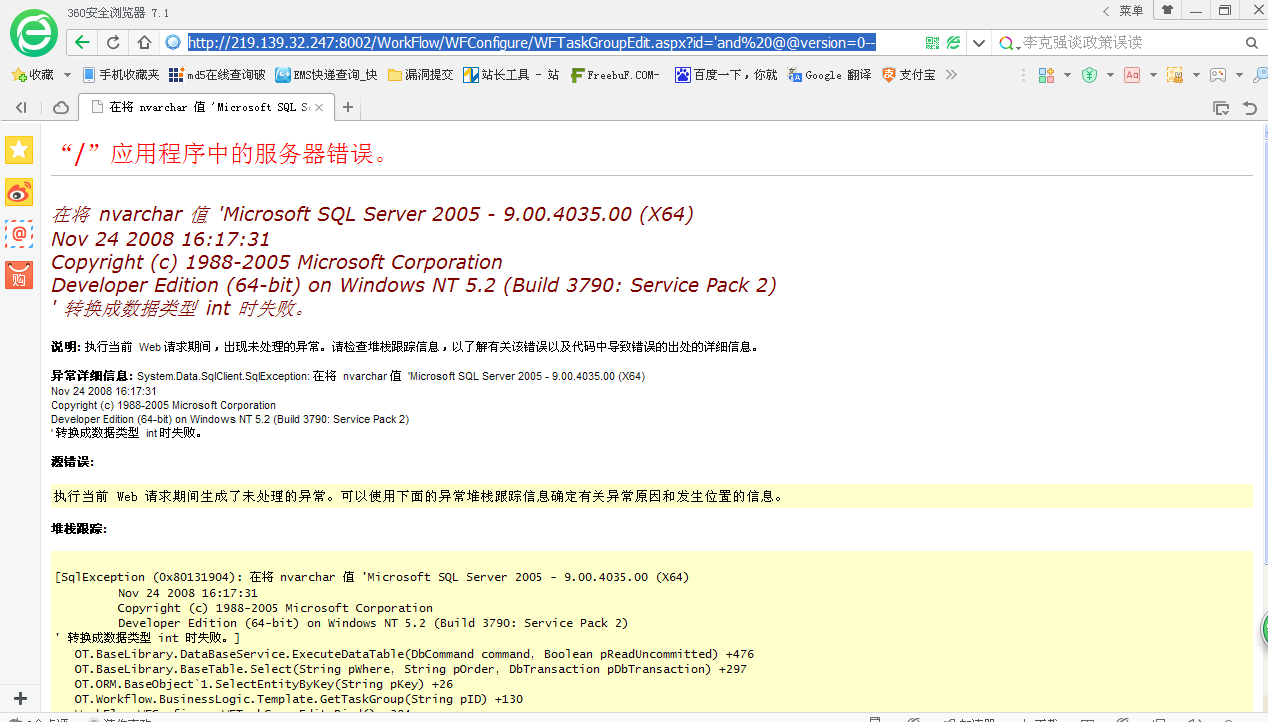Reload the page with the refresh icon
The height and width of the screenshot is (722, 1268).
(113, 42)
